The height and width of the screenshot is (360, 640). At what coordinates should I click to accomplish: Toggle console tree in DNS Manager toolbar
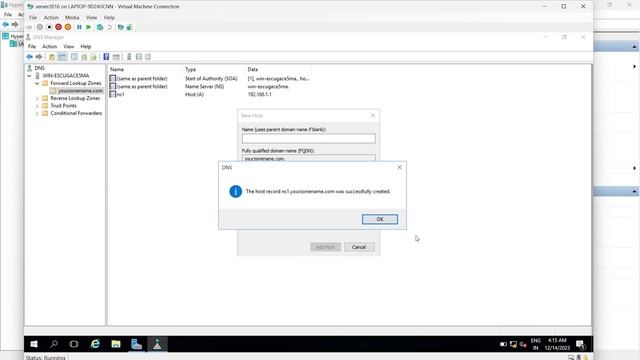coord(62,57)
